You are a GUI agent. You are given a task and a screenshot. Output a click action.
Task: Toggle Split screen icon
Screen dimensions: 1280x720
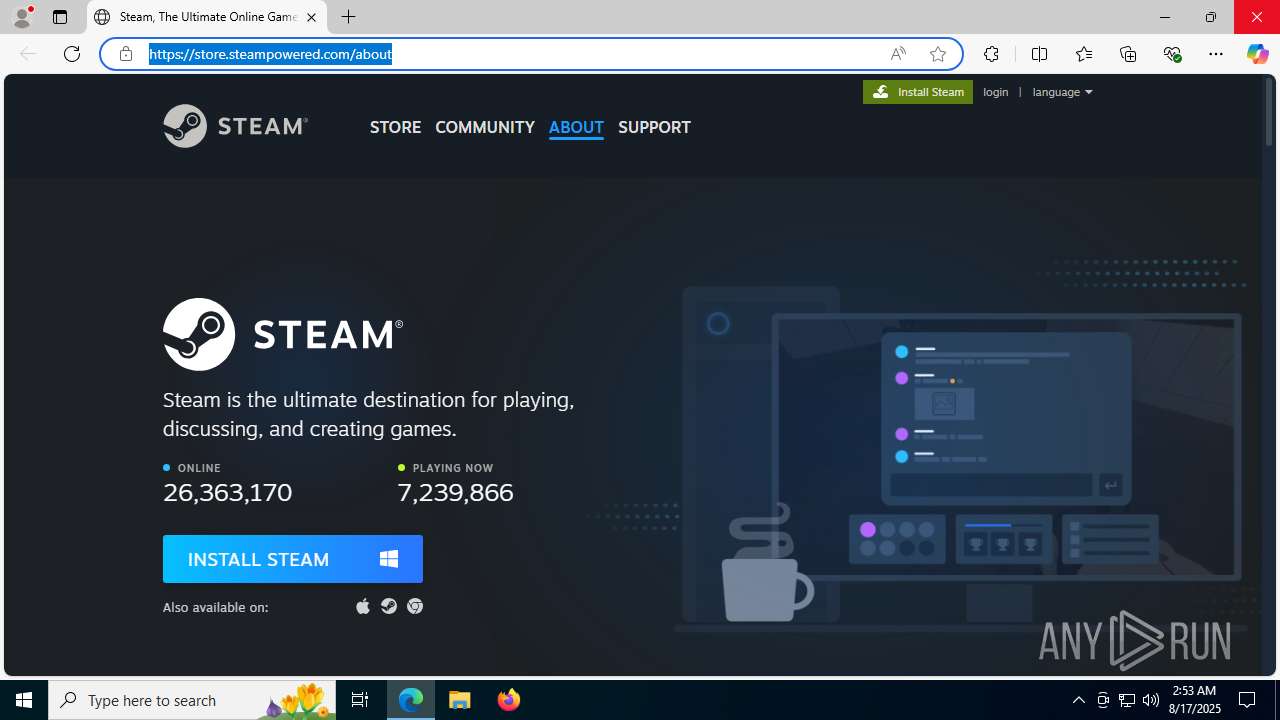(x=1039, y=54)
